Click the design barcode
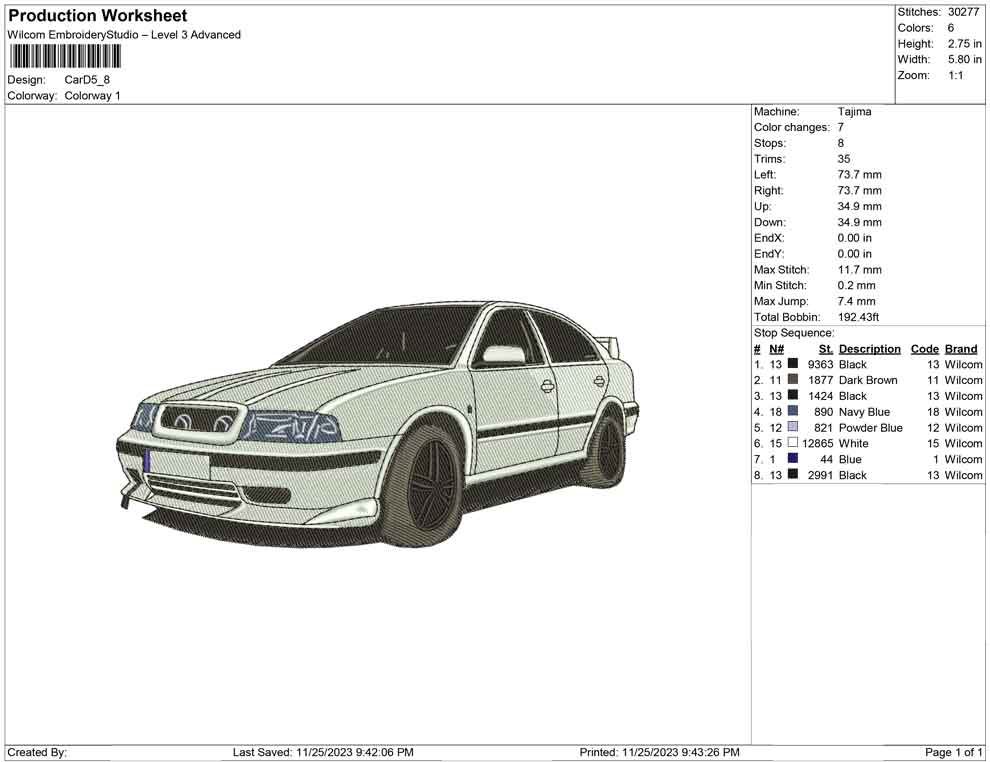Viewport: 990px width, 762px height. (65, 58)
